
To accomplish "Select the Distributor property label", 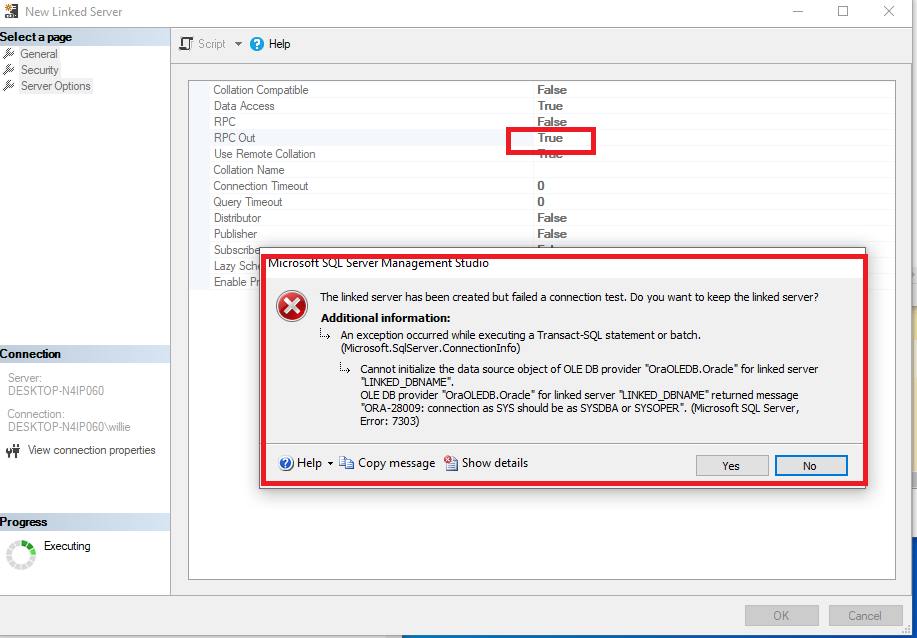I will click(x=237, y=218).
